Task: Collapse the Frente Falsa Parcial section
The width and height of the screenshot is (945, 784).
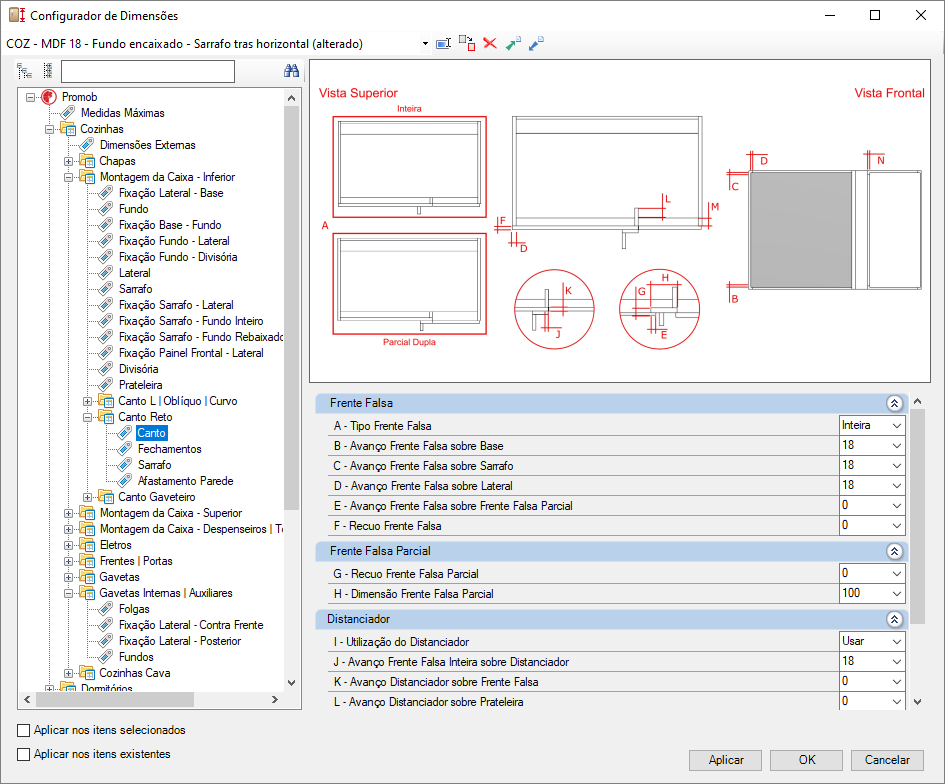Action: click(x=894, y=551)
